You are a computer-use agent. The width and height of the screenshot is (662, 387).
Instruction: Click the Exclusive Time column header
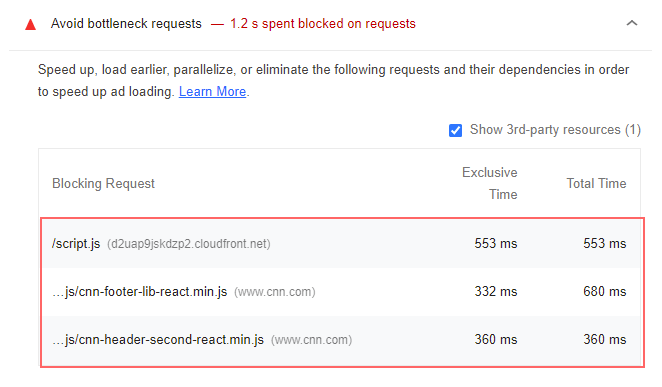coord(490,184)
